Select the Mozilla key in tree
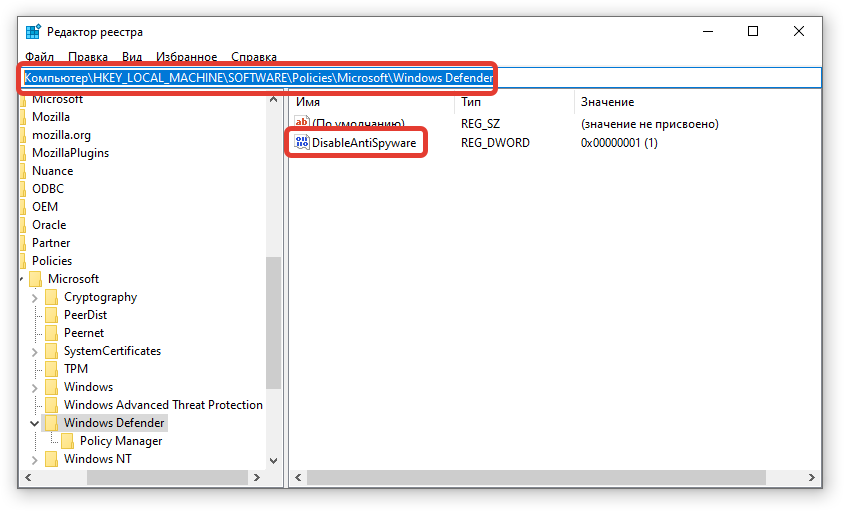The width and height of the screenshot is (844, 511). click(51, 117)
